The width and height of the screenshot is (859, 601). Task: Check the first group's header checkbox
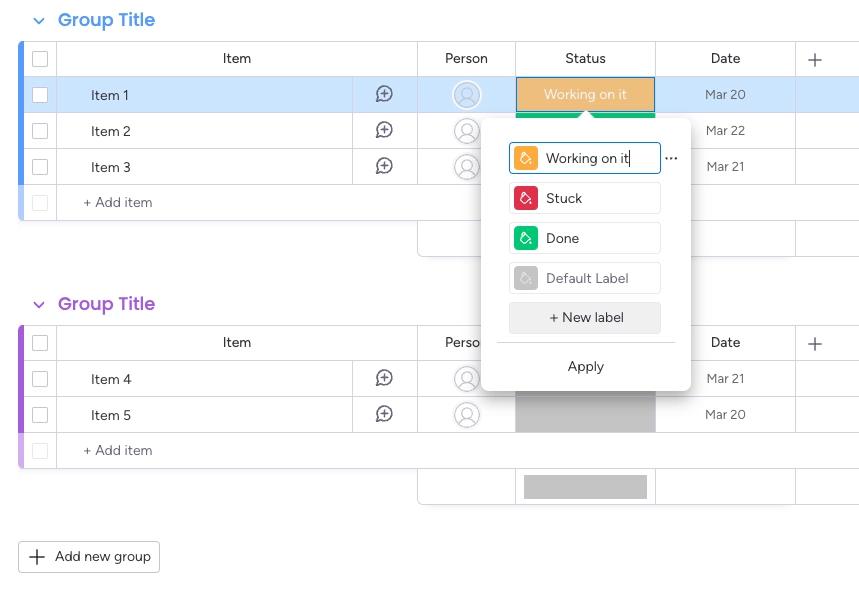pos(40,58)
